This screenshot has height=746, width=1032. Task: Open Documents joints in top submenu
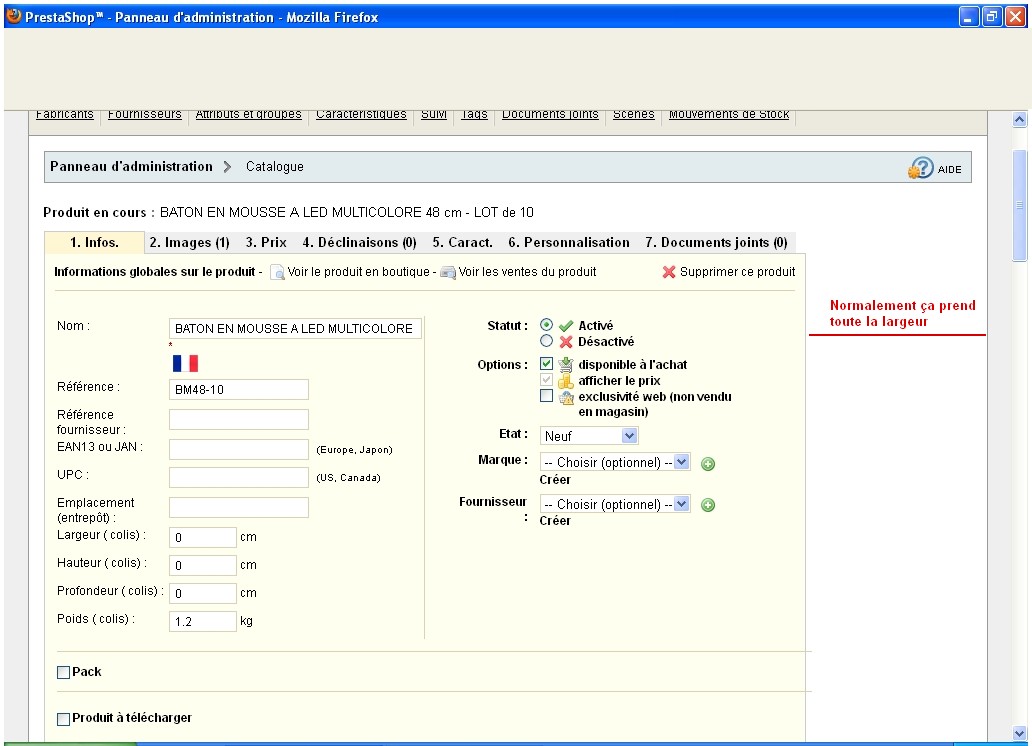550,115
